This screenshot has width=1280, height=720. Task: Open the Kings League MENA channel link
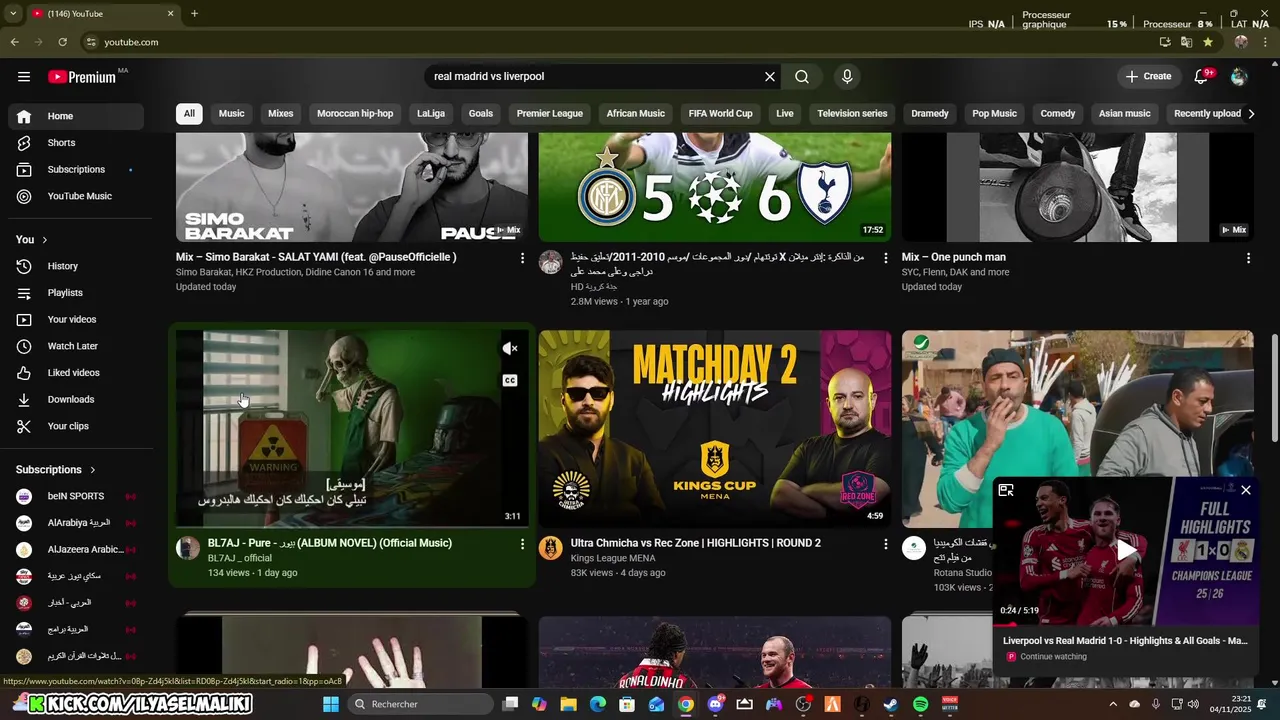tap(613, 559)
